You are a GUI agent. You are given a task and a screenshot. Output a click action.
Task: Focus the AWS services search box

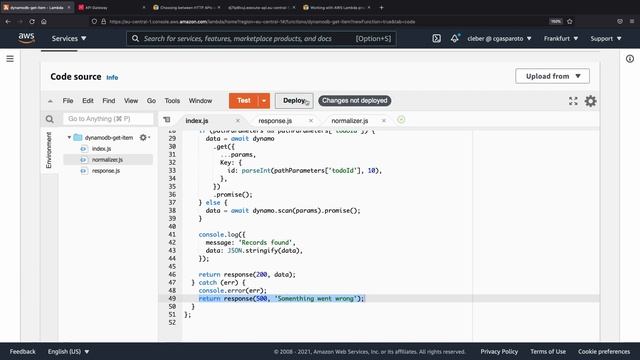[261, 39]
